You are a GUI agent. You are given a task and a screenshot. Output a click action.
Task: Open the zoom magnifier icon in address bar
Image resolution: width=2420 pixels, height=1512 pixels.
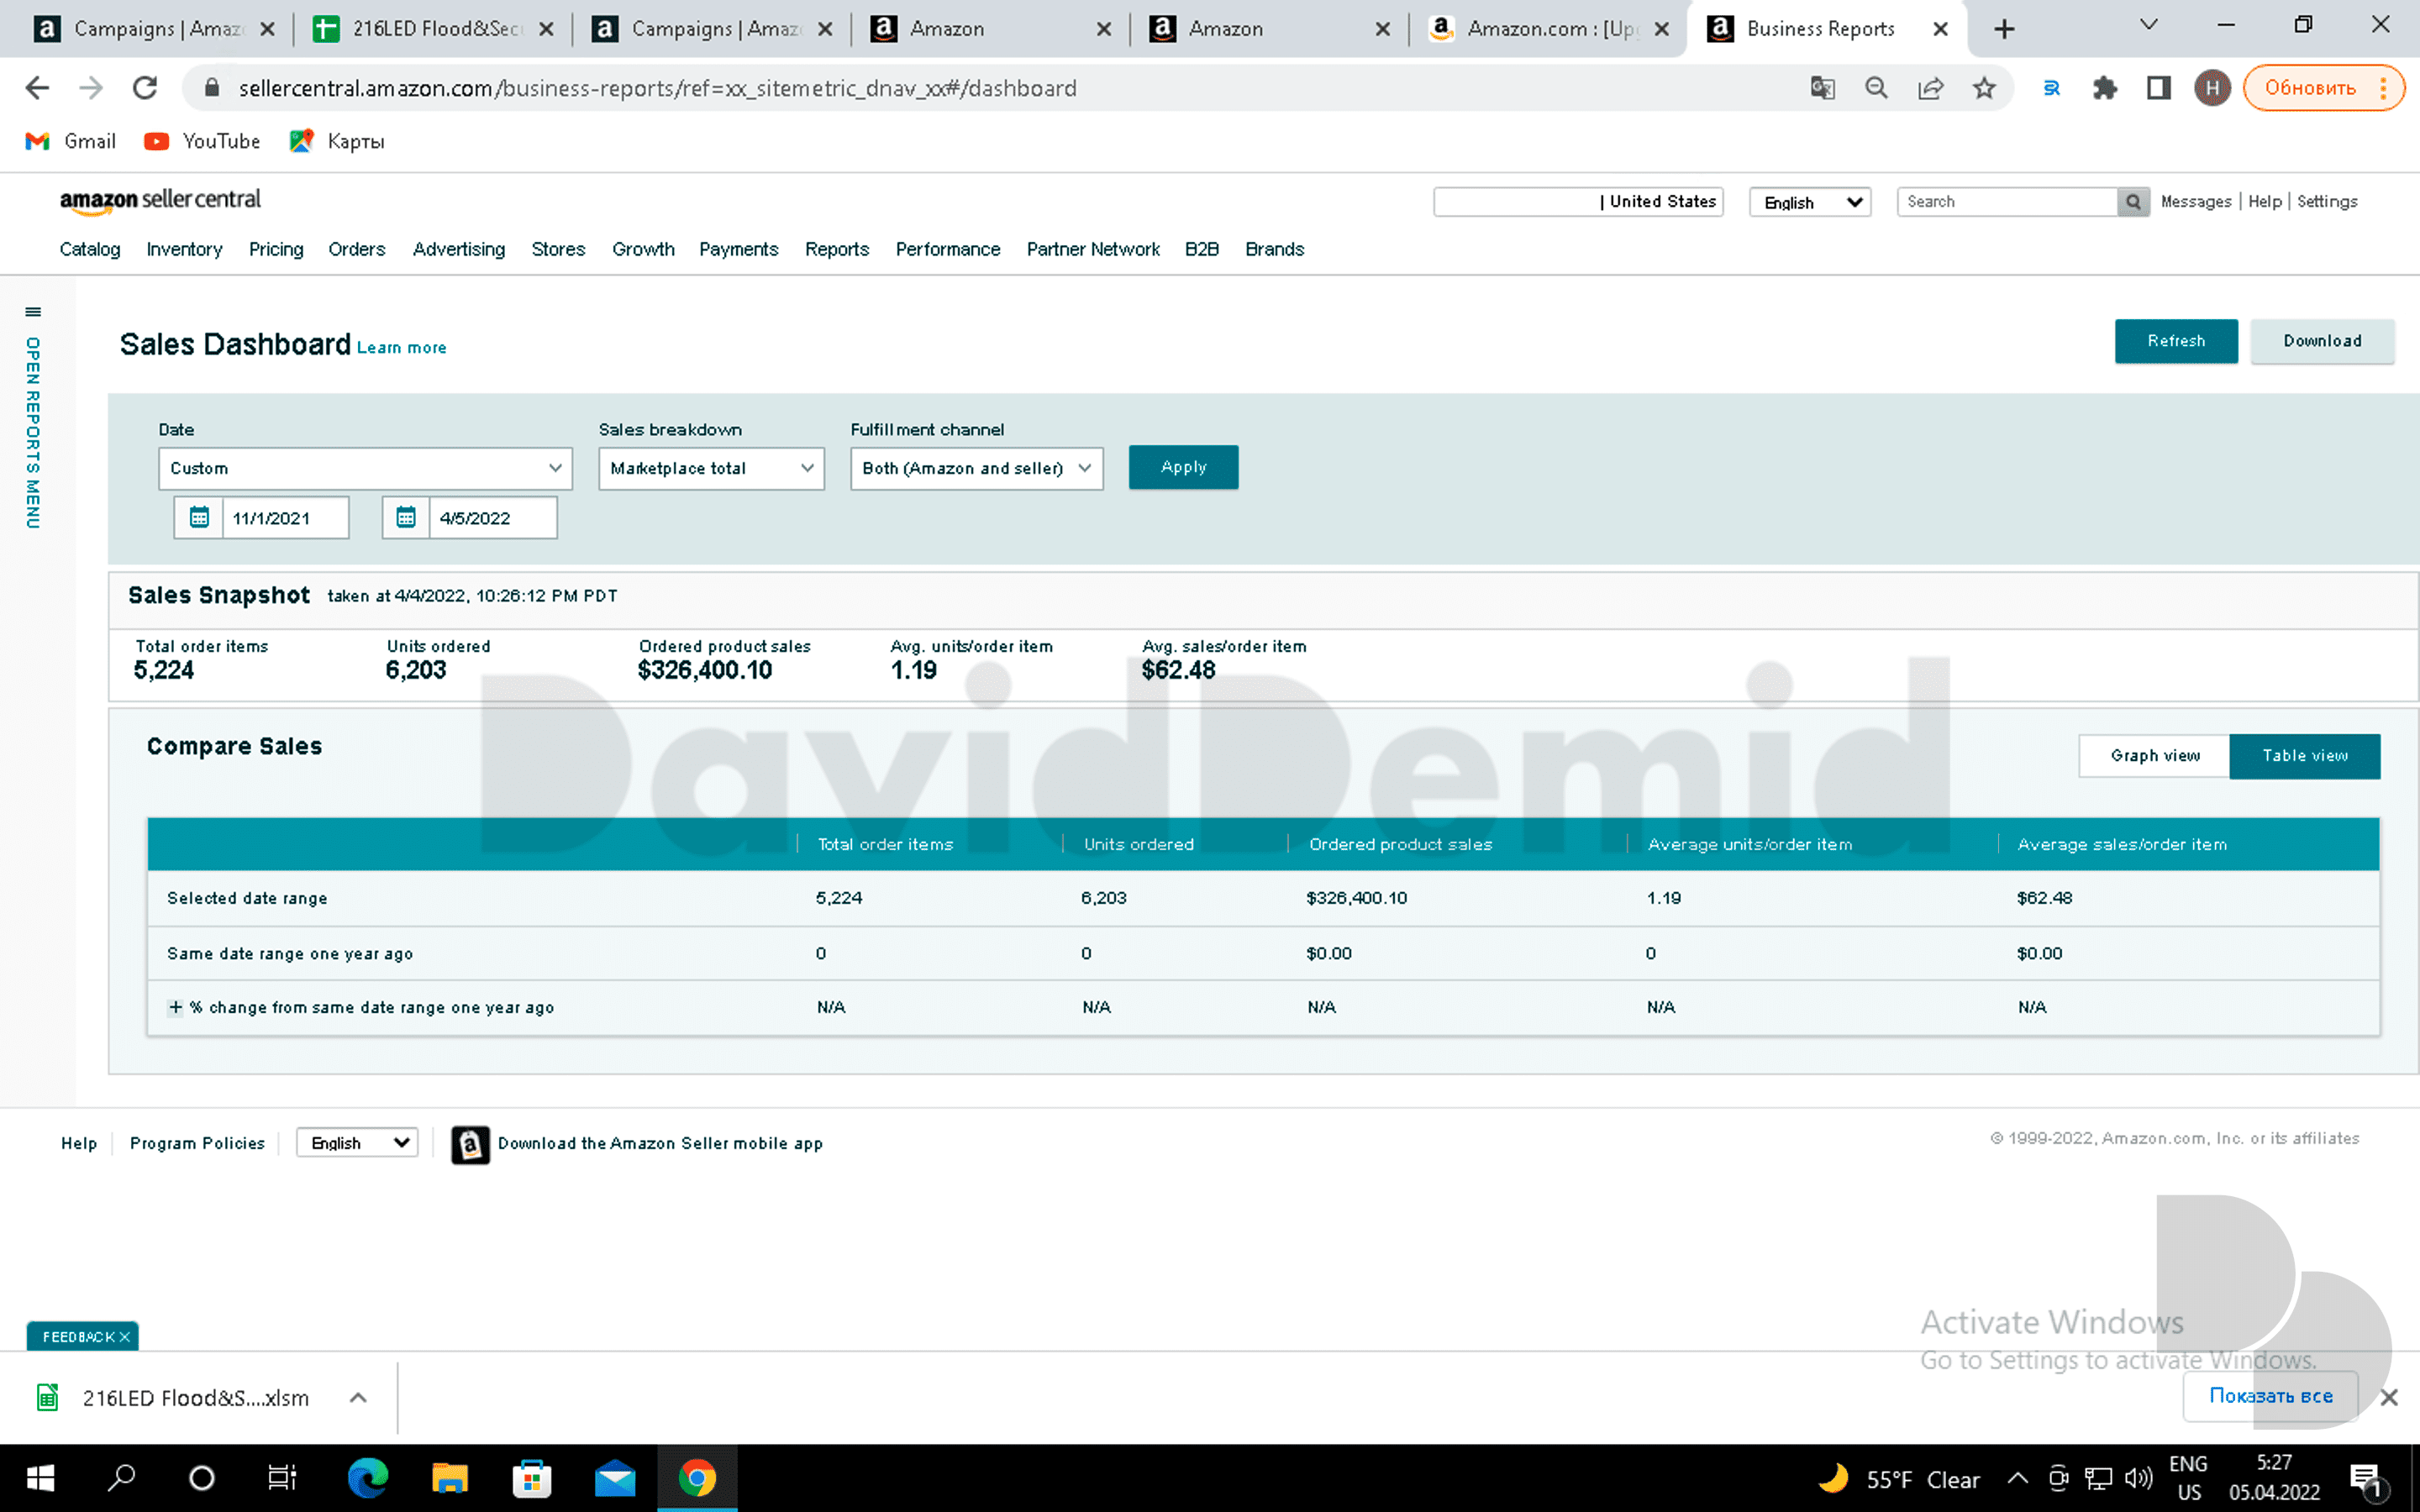click(x=1876, y=88)
